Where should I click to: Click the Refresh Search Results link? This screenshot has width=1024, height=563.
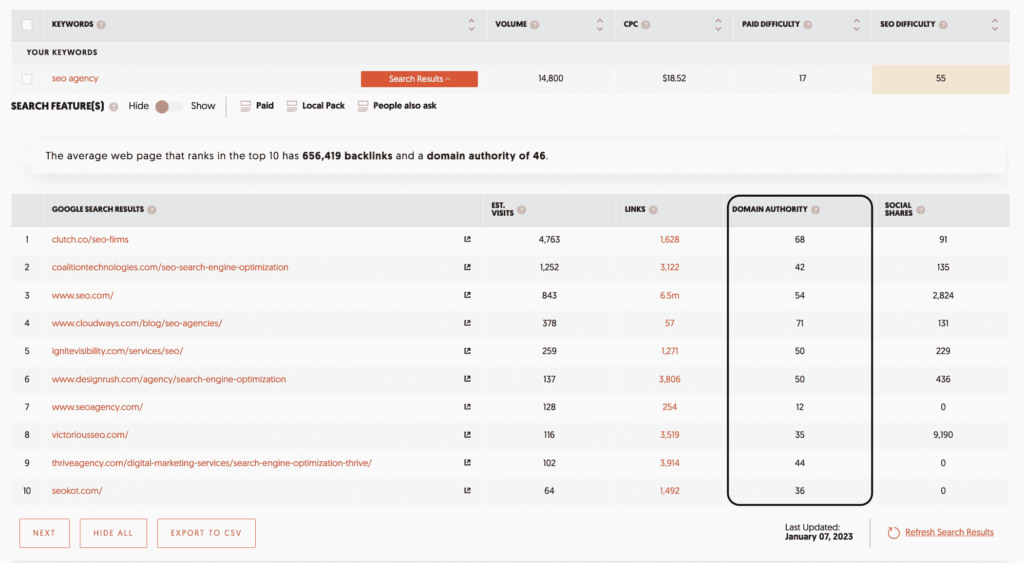(x=949, y=533)
